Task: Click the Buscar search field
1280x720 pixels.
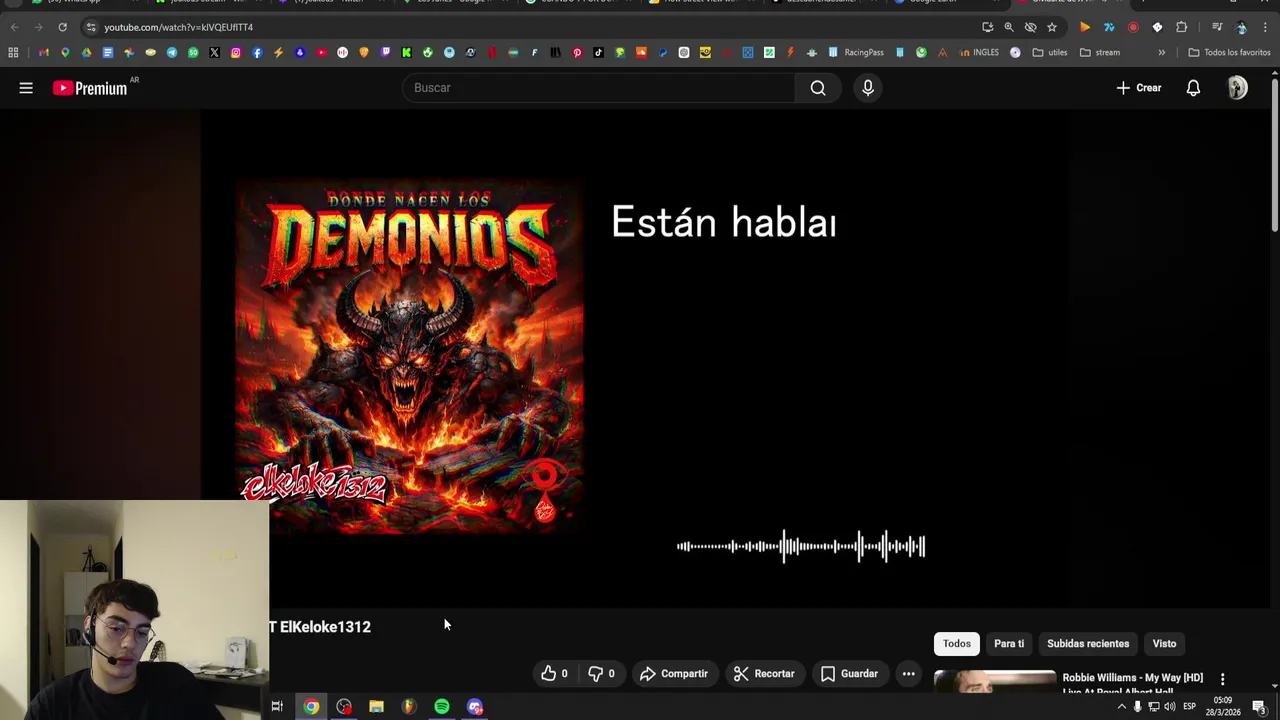Action: click(x=598, y=88)
